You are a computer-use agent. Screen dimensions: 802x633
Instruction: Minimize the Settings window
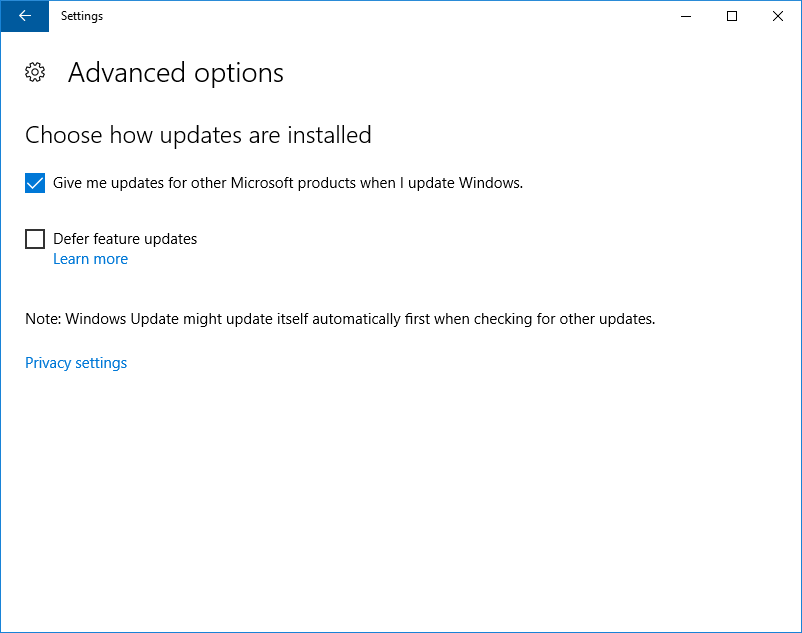click(x=686, y=16)
